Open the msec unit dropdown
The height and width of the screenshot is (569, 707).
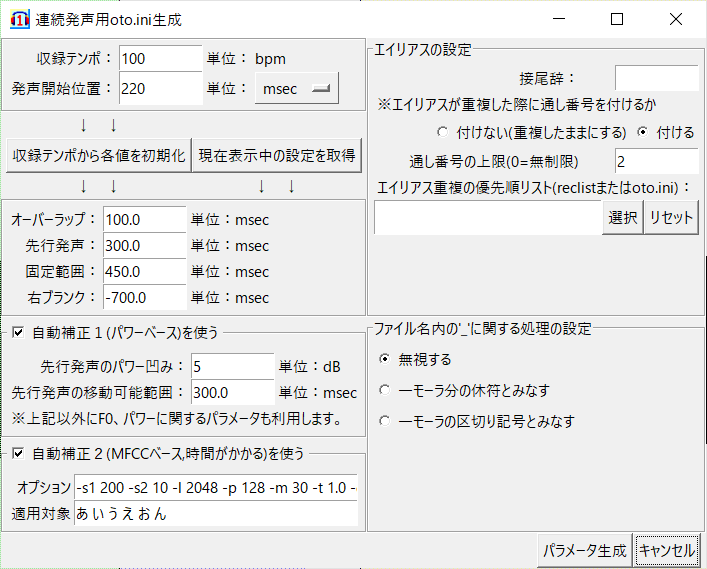pyautogui.click(x=296, y=88)
